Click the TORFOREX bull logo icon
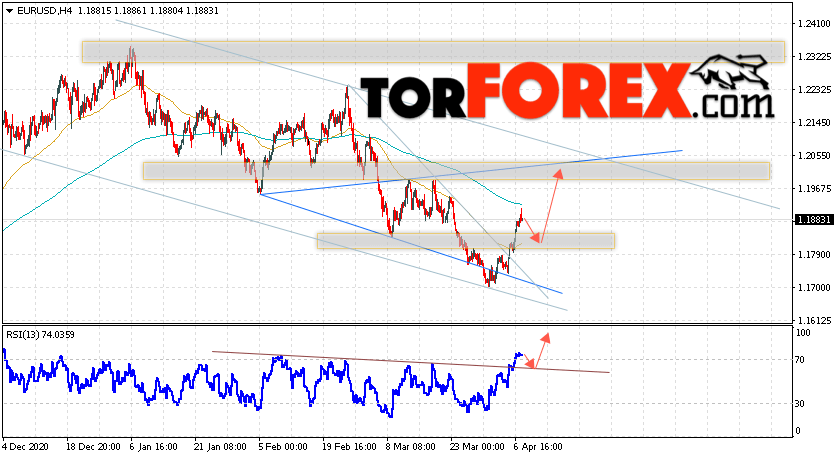 click(732, 72)
